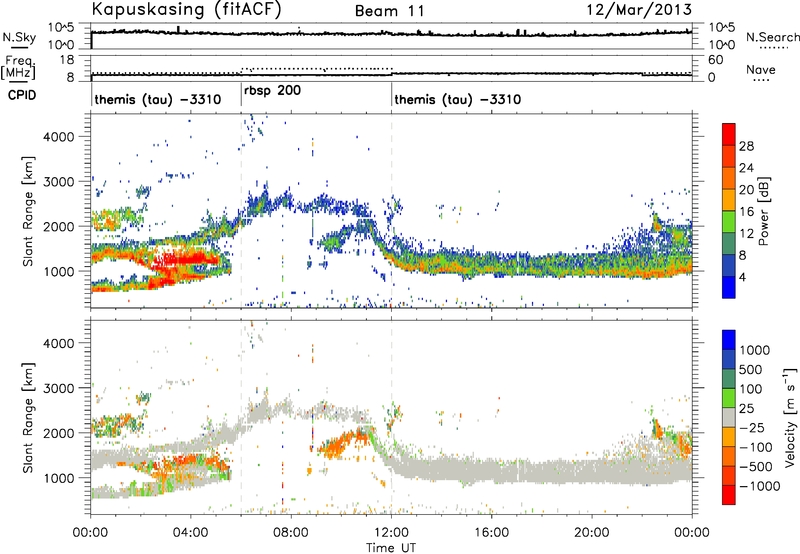Viewport: 800px width, 554px height.
Task: Pick the red top segment of Power colorbar
Action: 729,135
